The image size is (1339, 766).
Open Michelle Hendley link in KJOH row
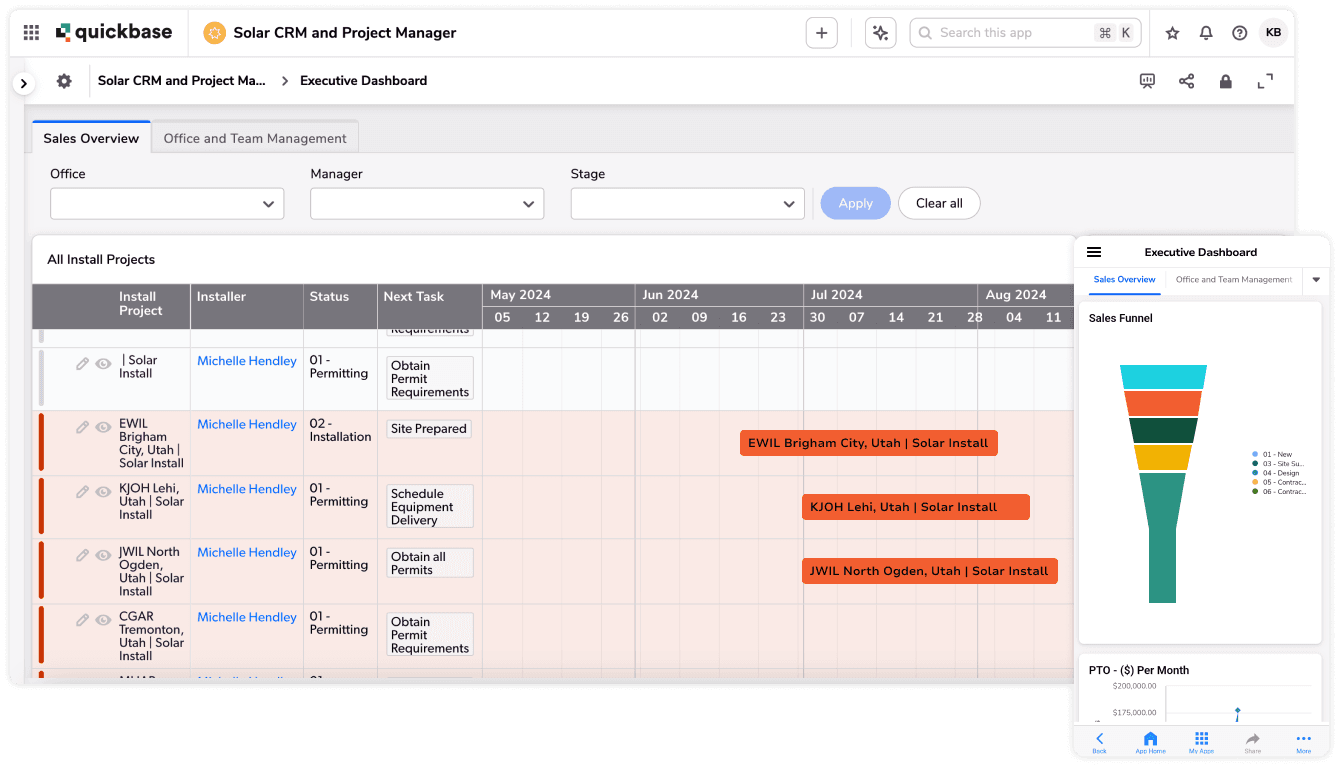(x=247, y=489)
